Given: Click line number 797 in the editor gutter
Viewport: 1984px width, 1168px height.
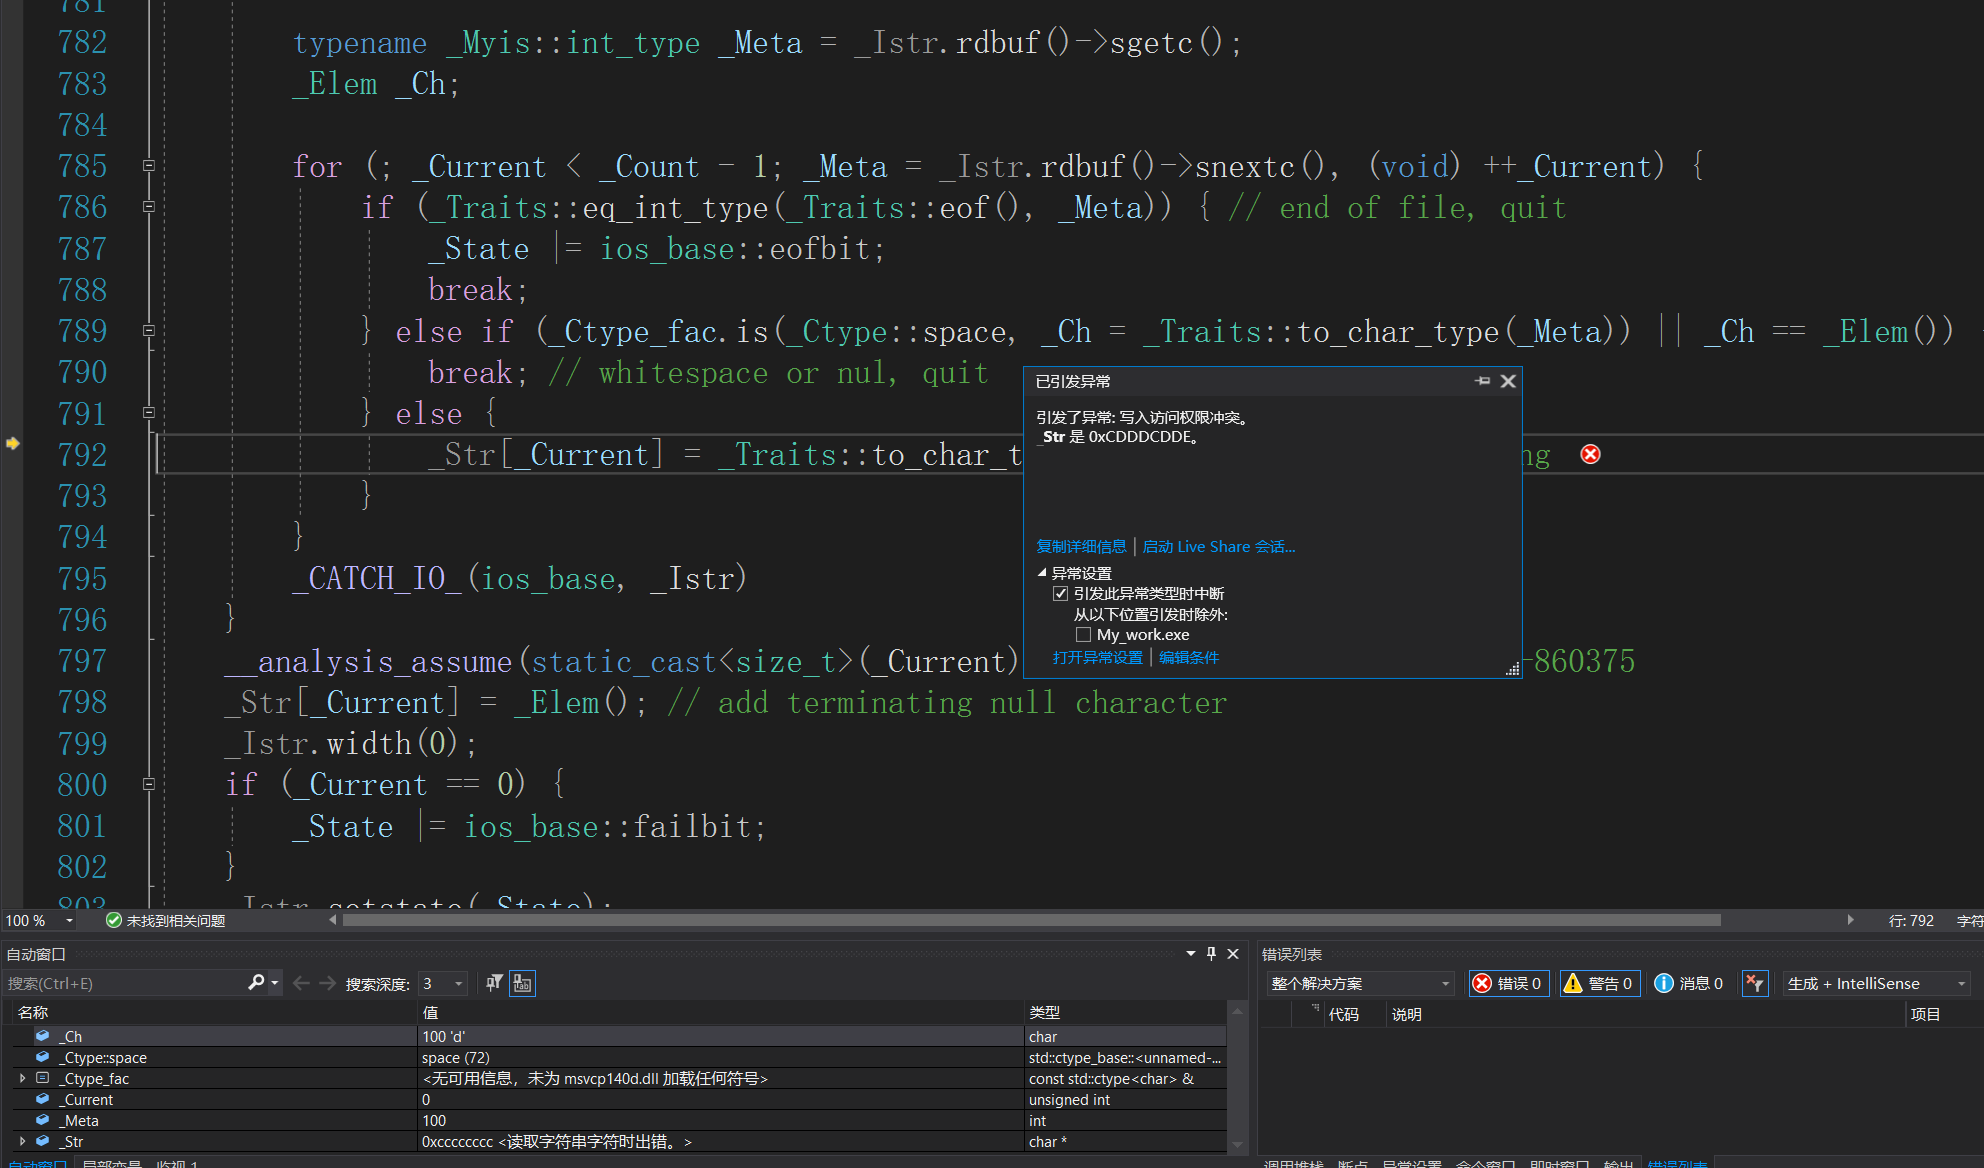Looking at the screenshot, I should click(x=82, y=661).
